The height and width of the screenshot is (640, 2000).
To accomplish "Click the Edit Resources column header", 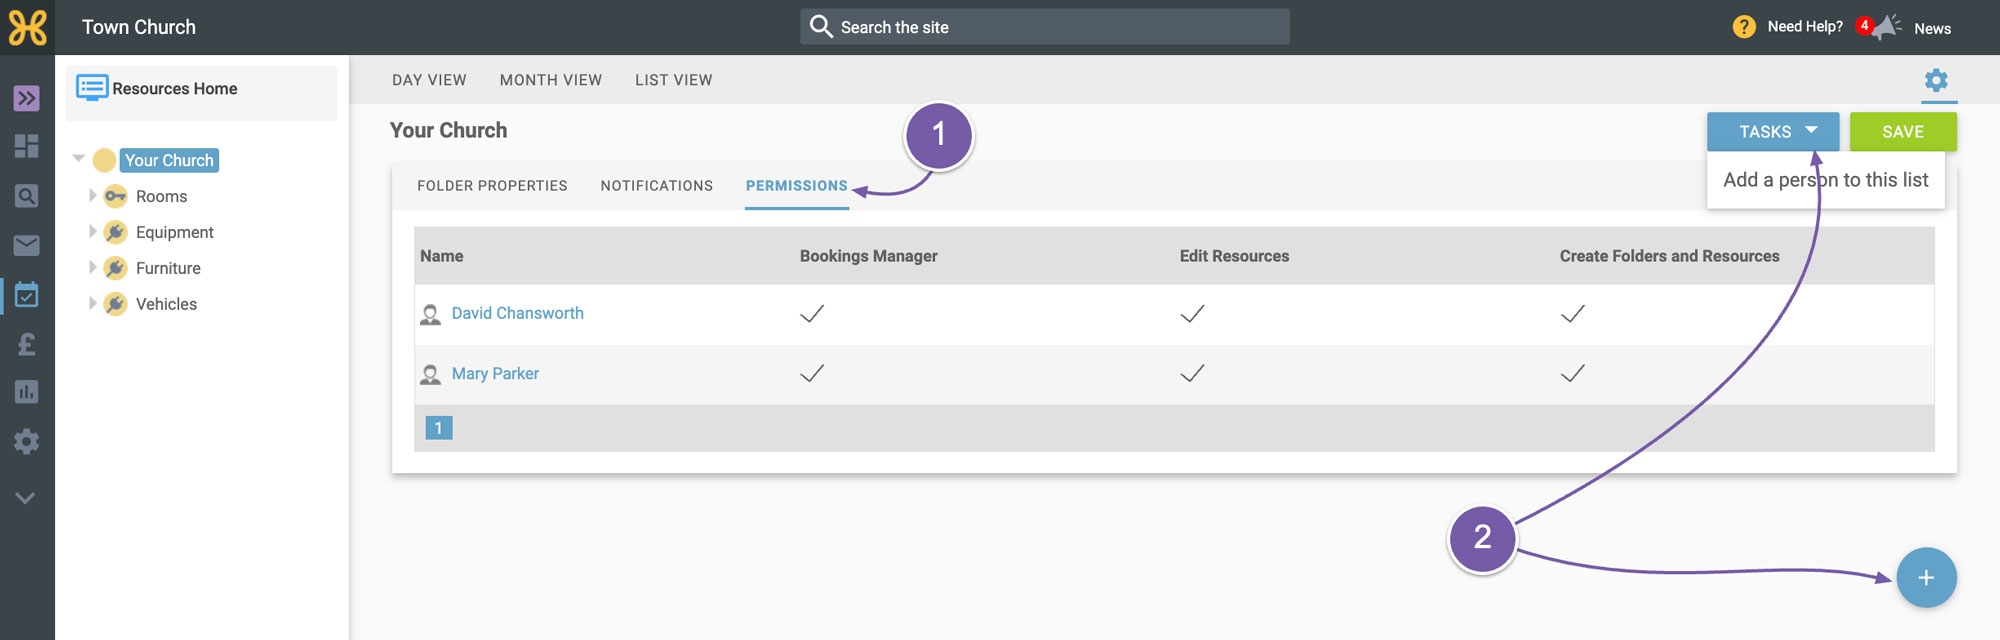I will [x=1234, y=256].
